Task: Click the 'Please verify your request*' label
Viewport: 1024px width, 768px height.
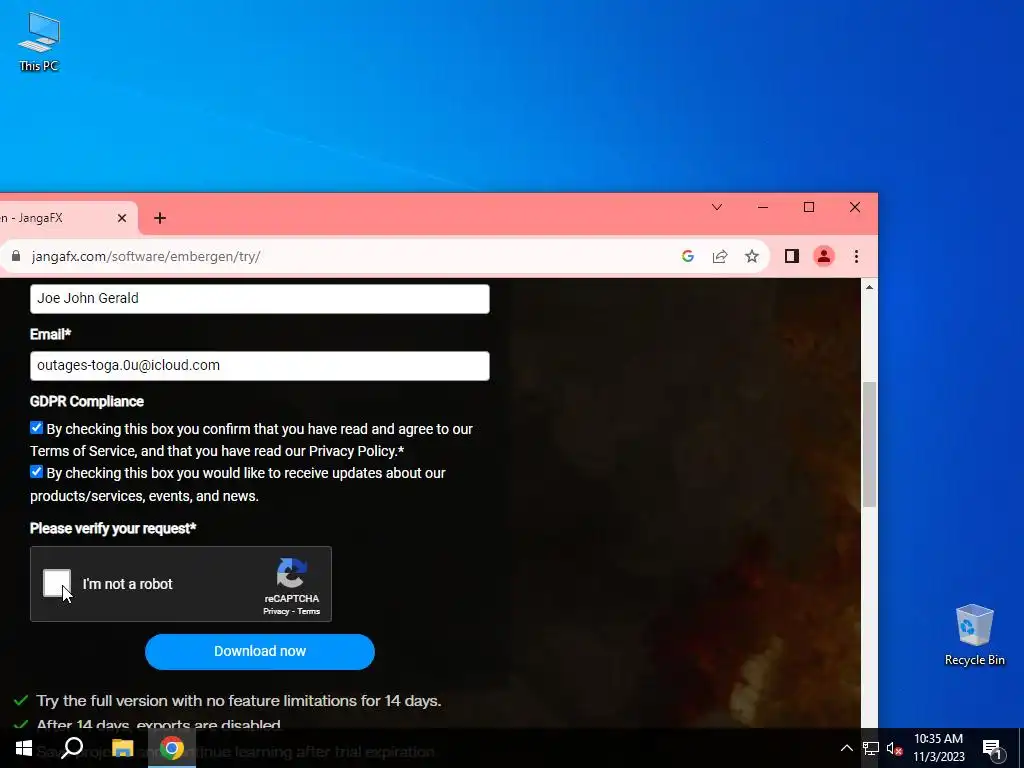Action: pyautogui.click(x=113, y=528)
